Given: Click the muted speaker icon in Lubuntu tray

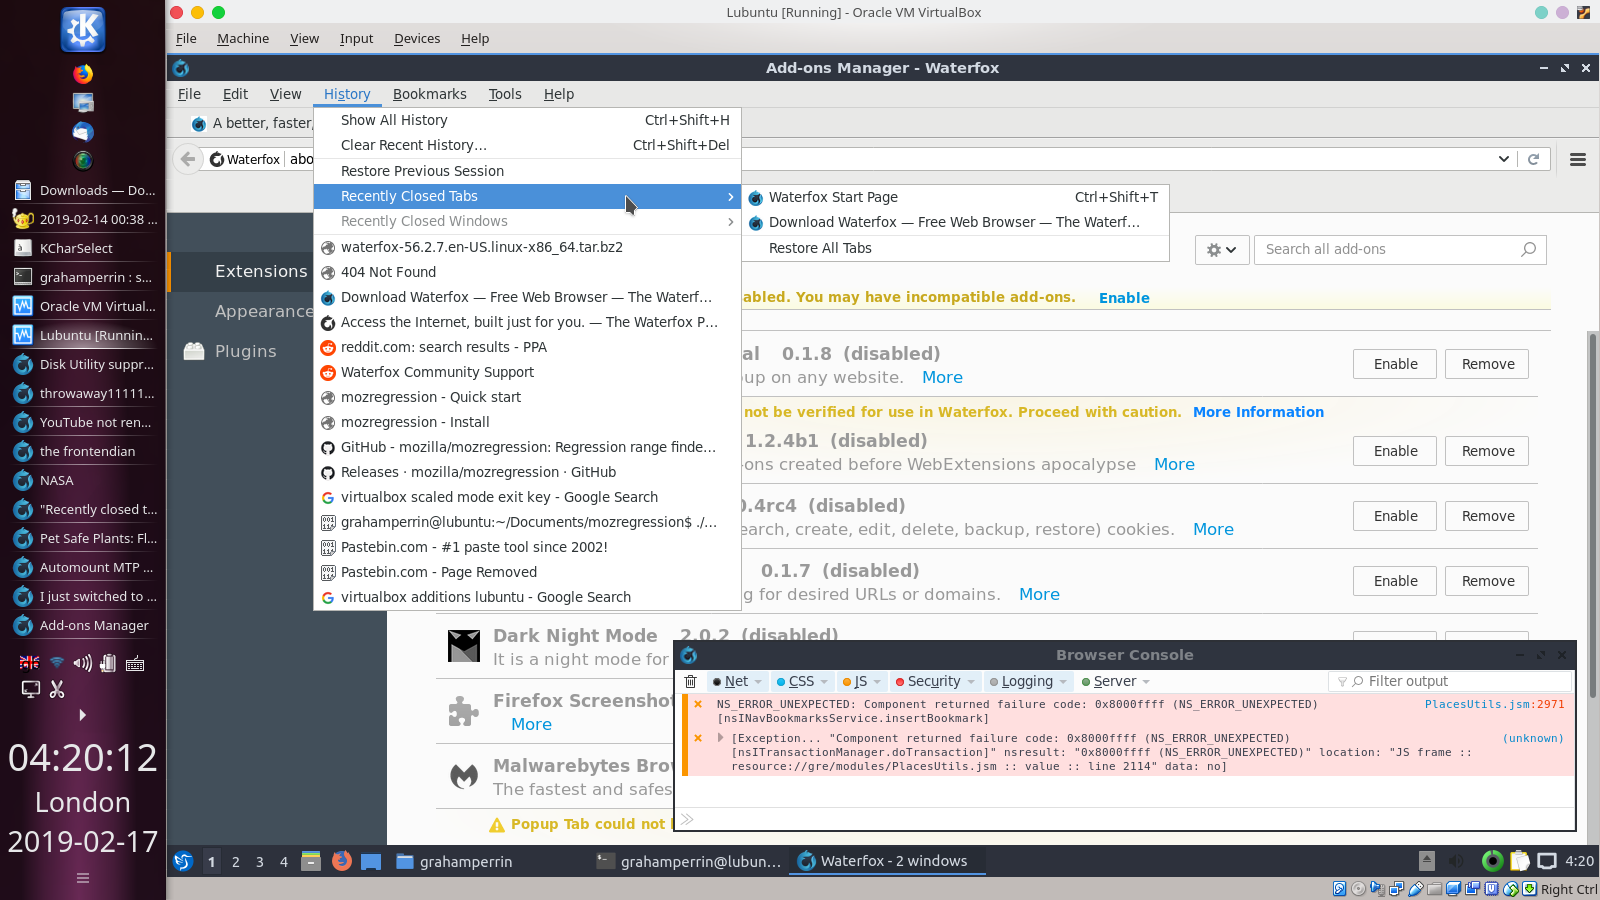Looking at the screenshot, I should coord(1457,861).
